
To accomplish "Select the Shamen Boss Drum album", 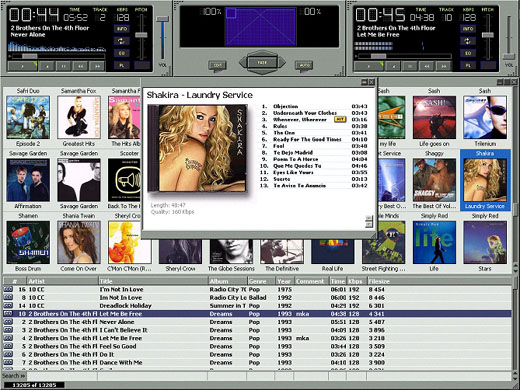I will coord(28,242).
